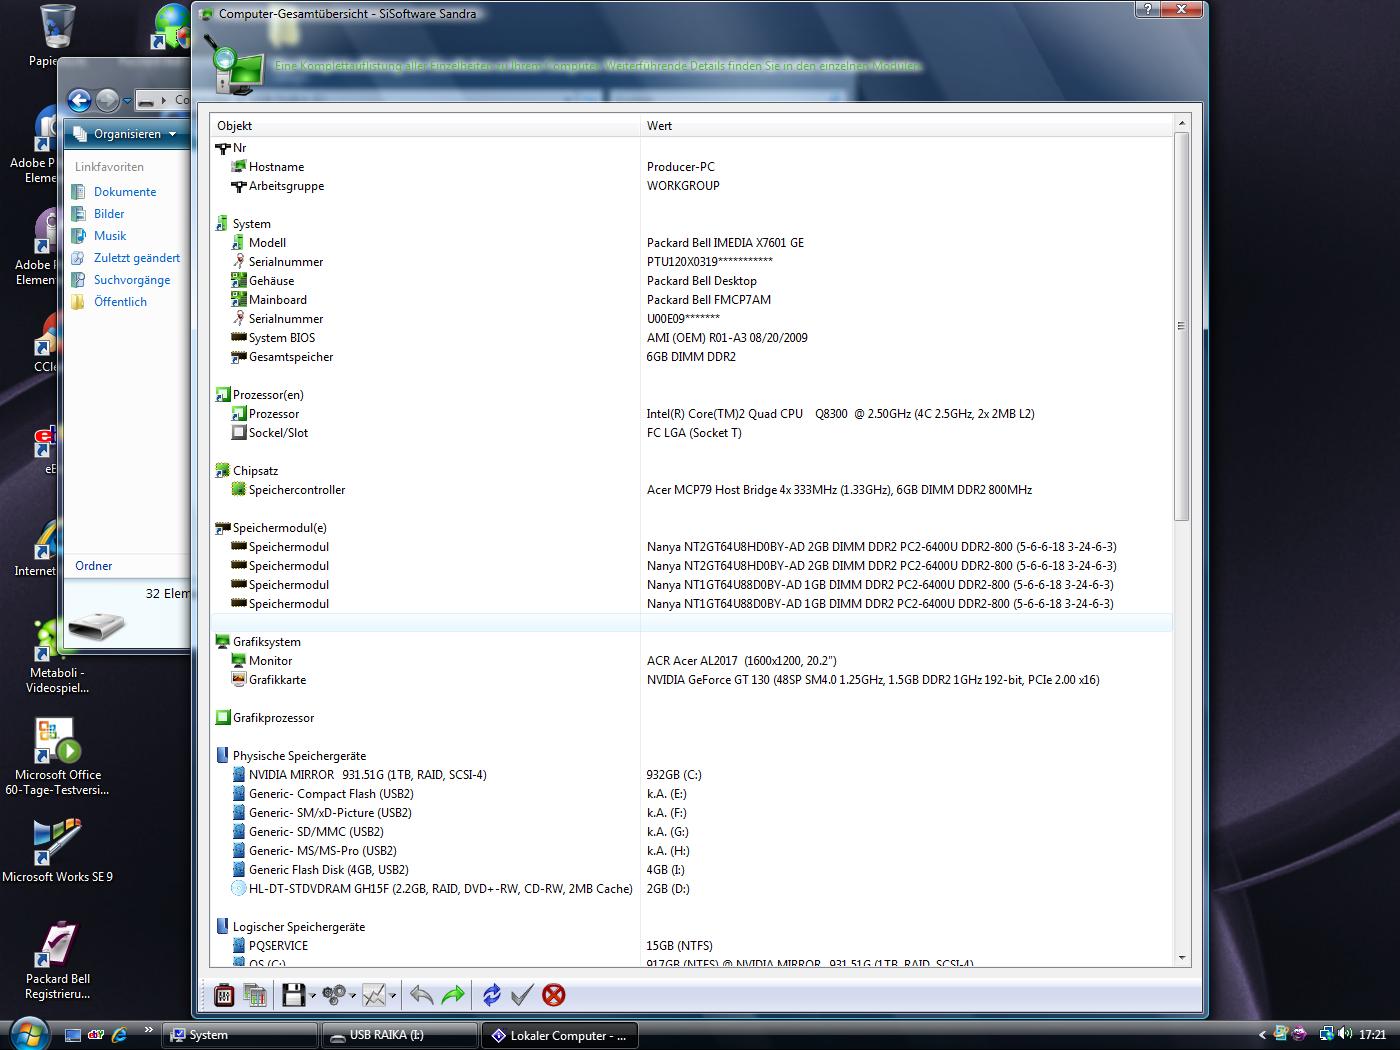Select the Sockel/Slot row
The image size is (1400, 1050).
(690, 433)
